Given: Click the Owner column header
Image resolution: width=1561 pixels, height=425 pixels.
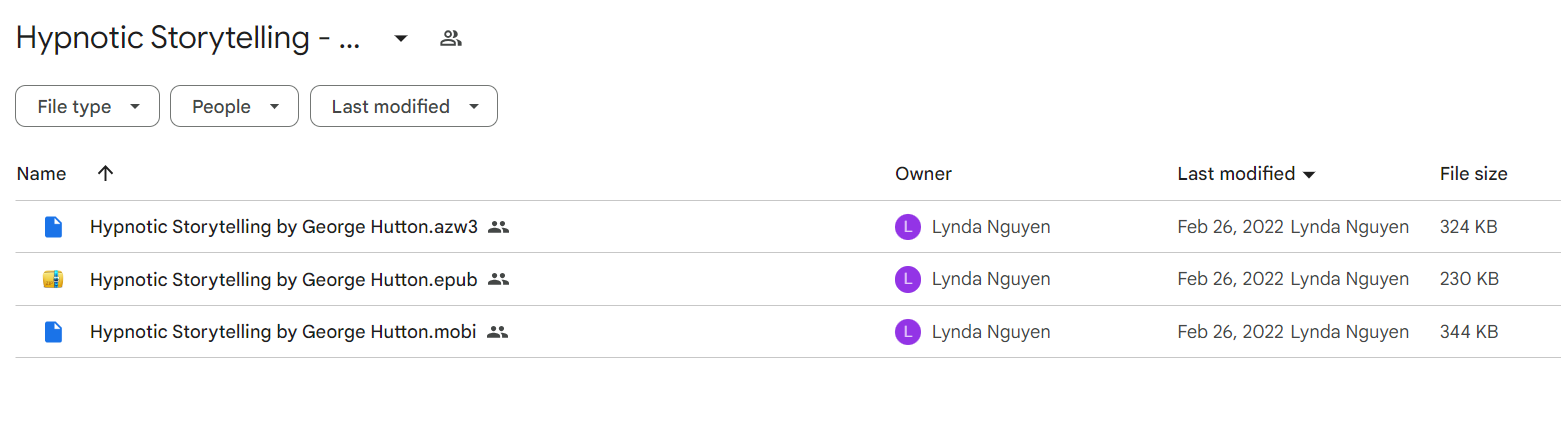Looking at the screenshot, I should pyautogui.click(x=923, y=174).
